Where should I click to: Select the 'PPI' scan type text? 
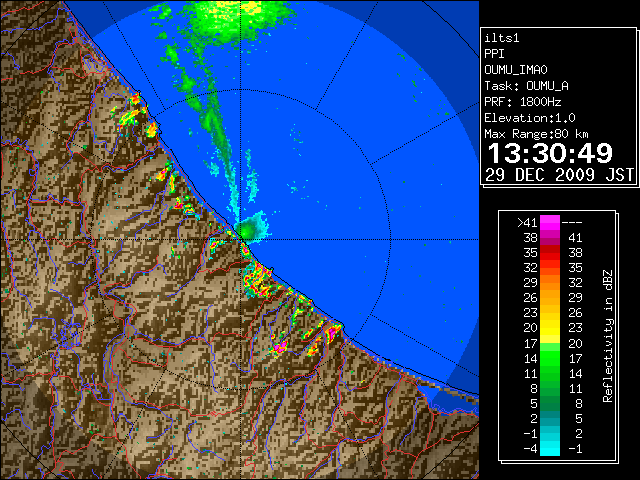(x=494, y=54)
